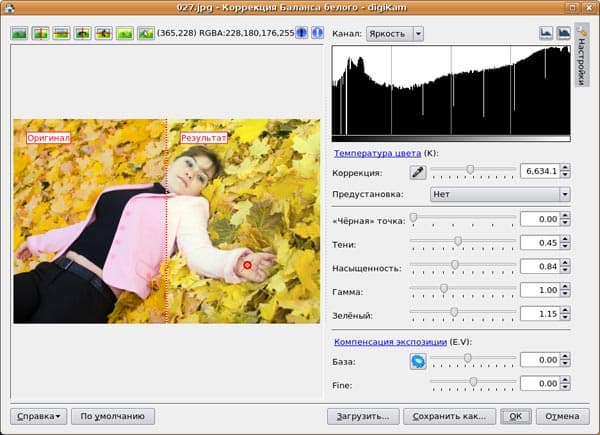Screen dimensions: 600x435
Task: Increase Коррекция value with up arrow
Action: tap(565, 167)
